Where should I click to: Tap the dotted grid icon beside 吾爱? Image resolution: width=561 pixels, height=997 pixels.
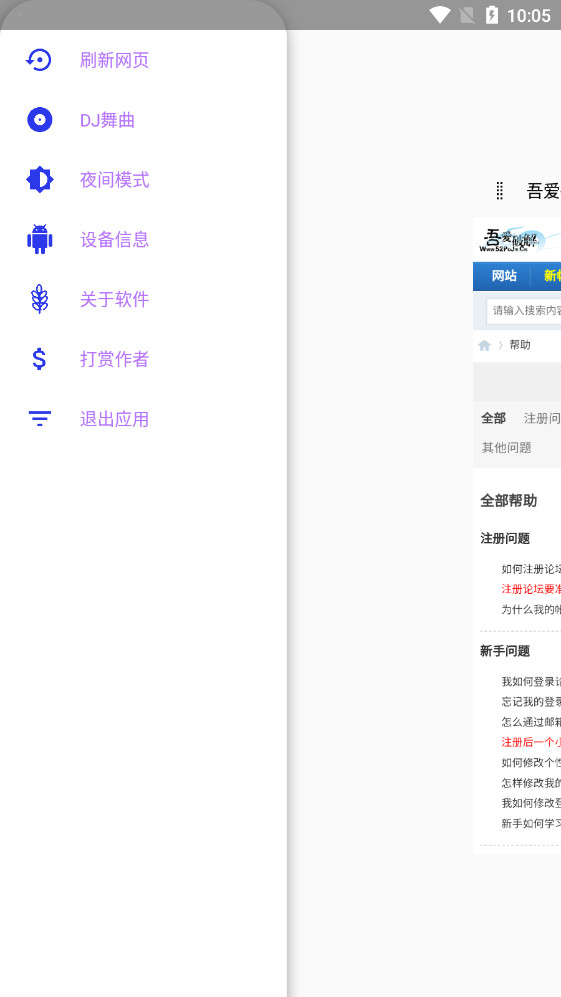(x=499, y=190)
